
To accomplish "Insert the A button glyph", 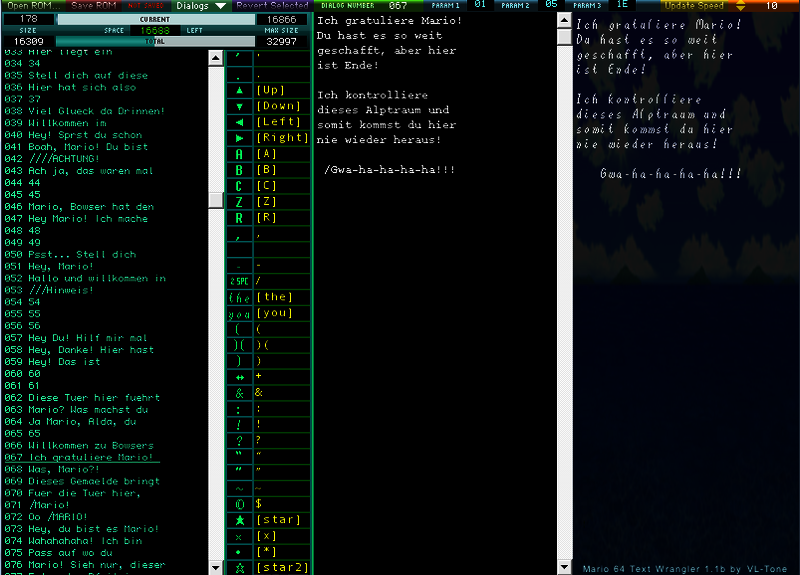I will click(x=239, y=154).
